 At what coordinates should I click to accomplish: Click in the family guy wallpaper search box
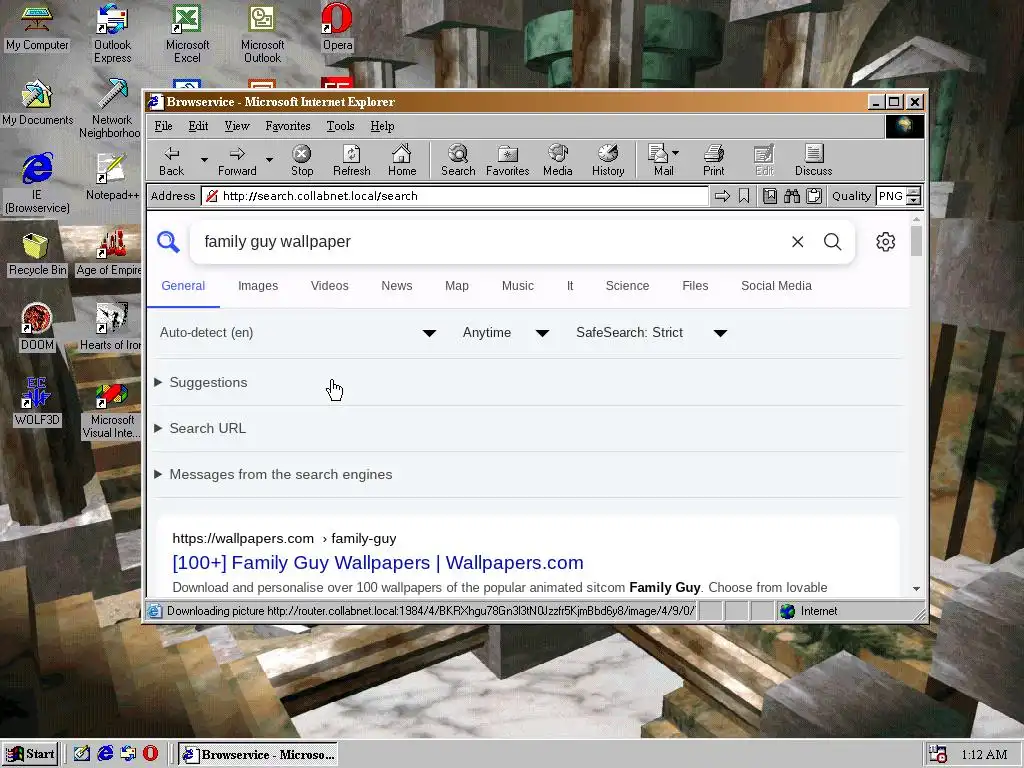tap(490, 242)
